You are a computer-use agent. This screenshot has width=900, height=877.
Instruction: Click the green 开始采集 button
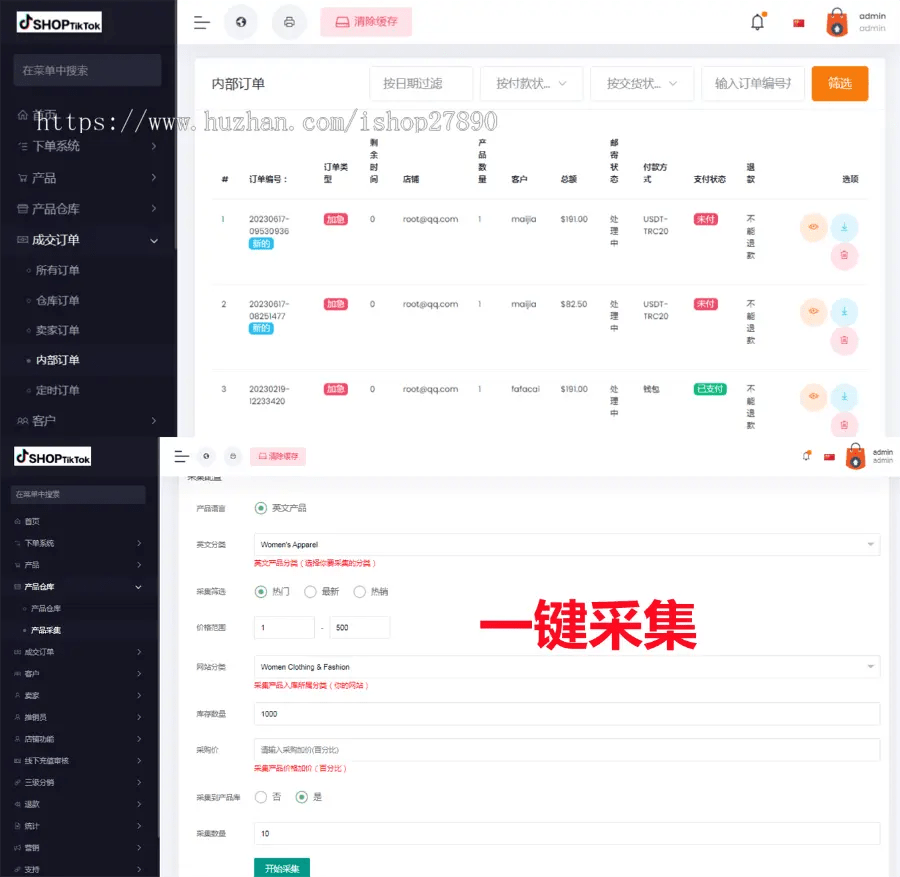(x=282, y=868)
